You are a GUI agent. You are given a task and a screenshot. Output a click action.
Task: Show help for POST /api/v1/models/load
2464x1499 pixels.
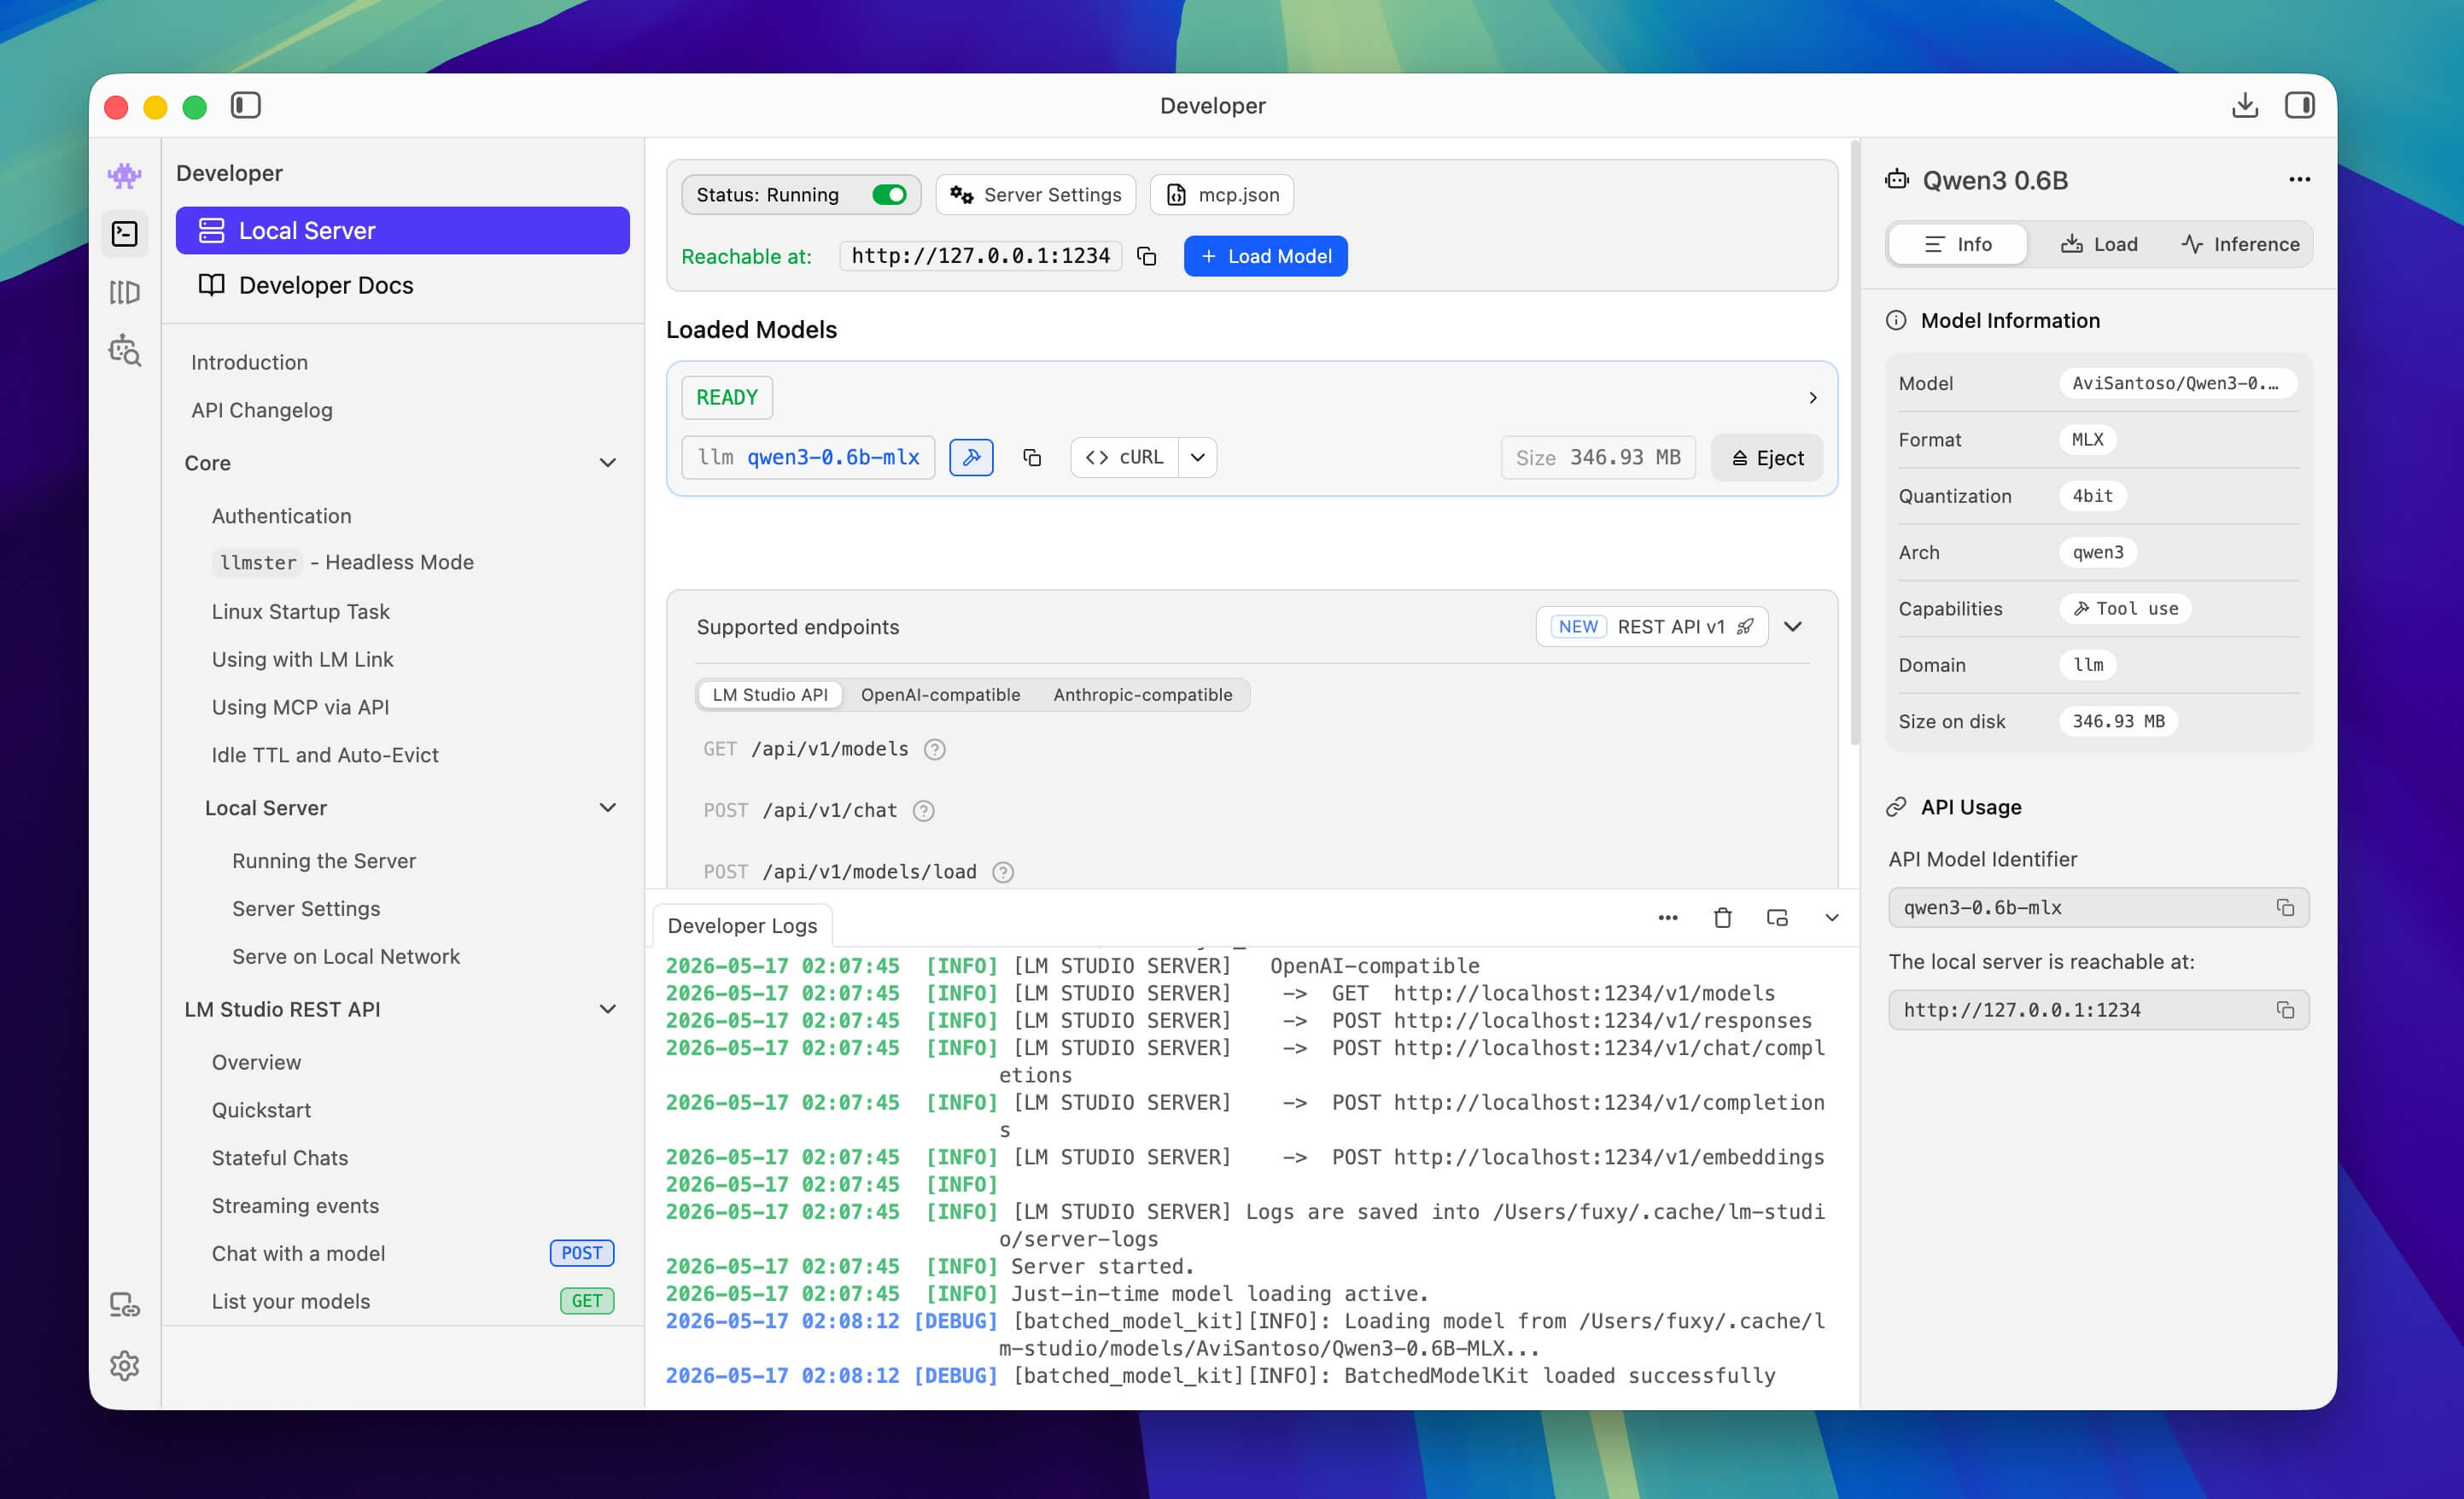(1002, 872)
